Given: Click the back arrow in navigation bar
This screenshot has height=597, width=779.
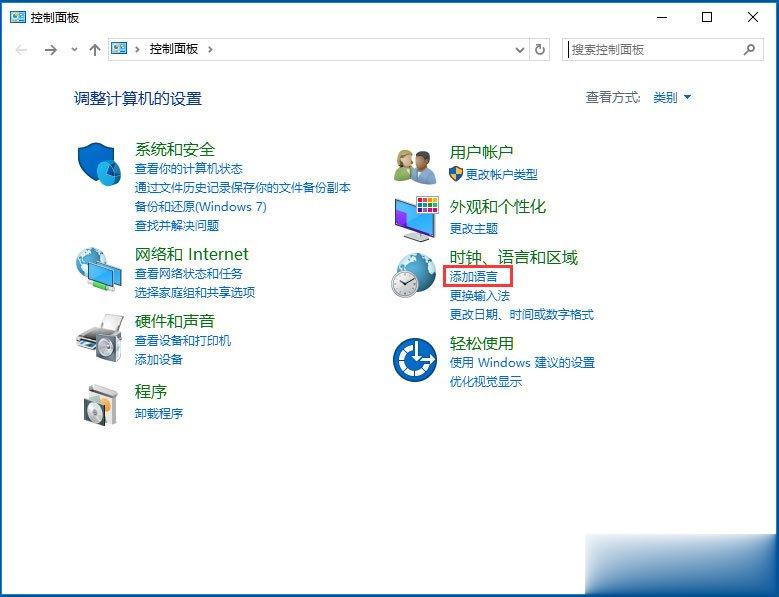Looking at the screenshot, I should (x=21, y=50).
